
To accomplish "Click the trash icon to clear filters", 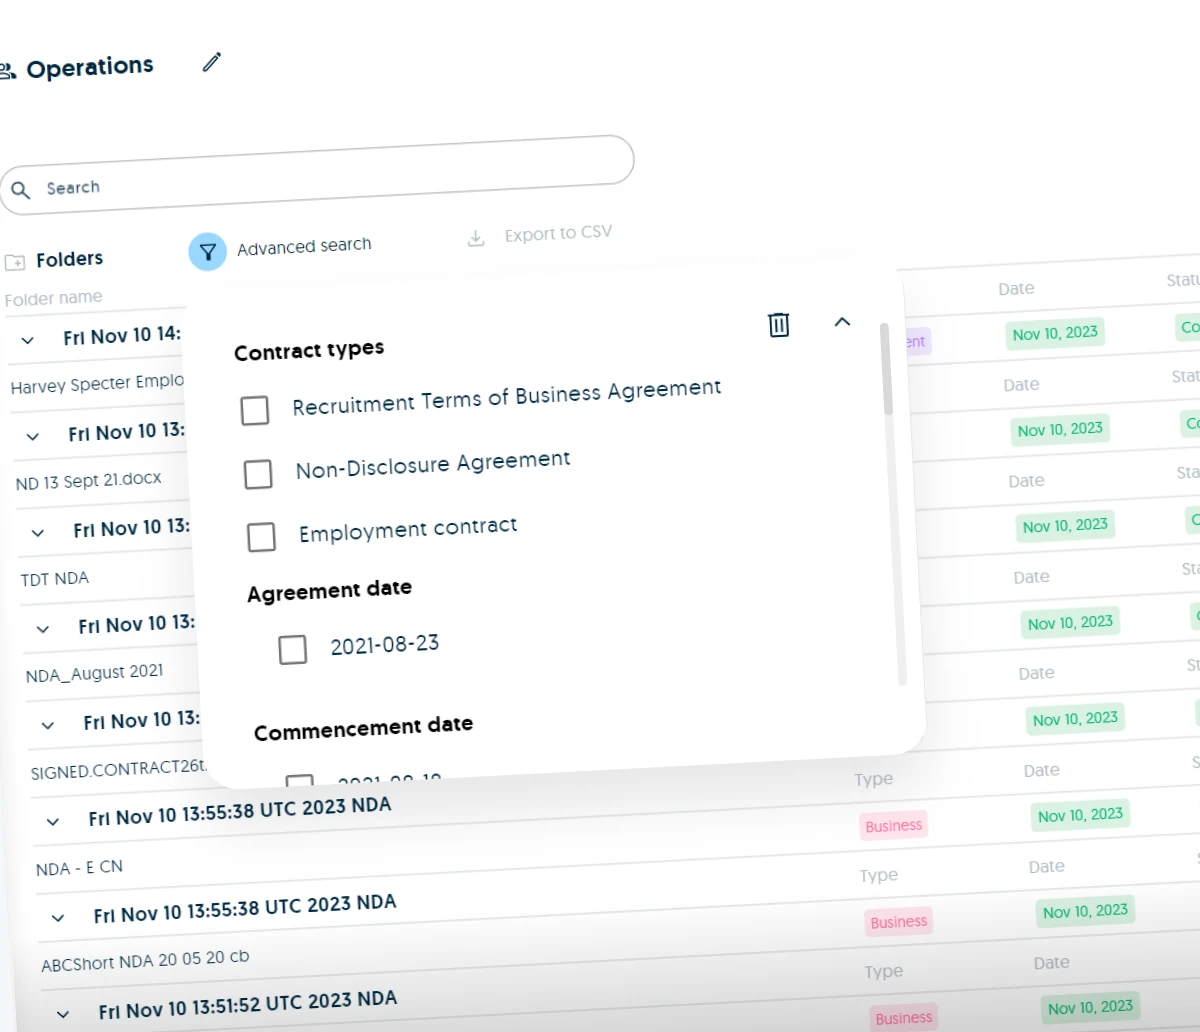I will point(778,325).
